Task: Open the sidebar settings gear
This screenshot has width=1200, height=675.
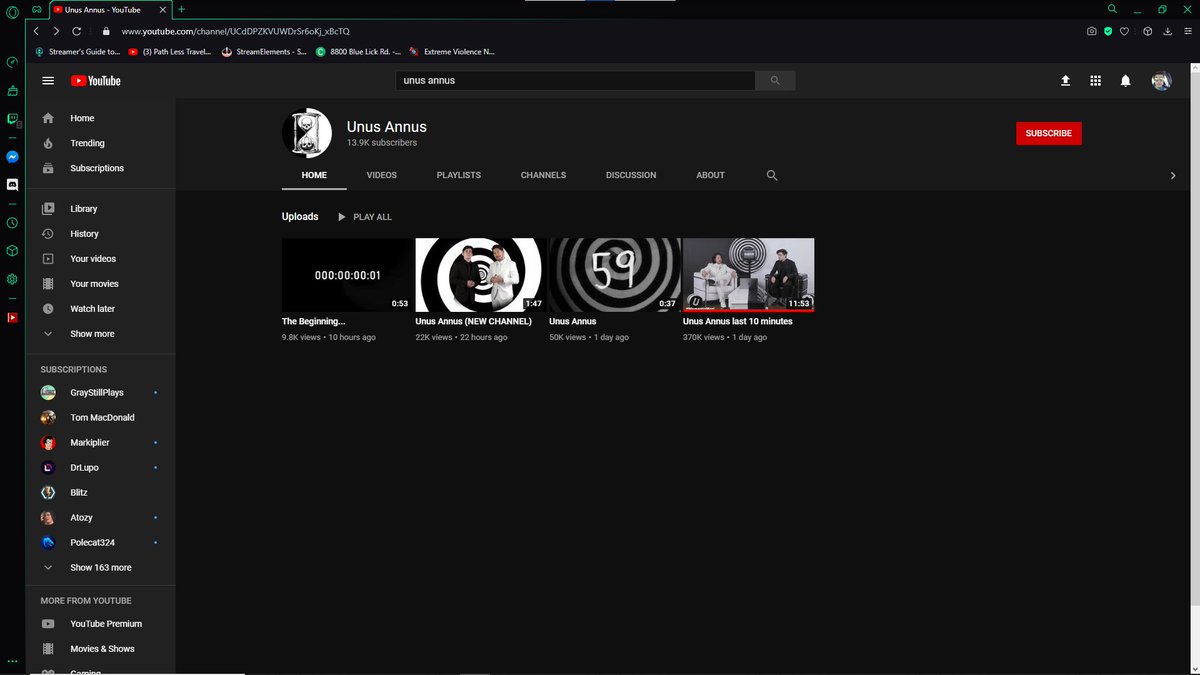Action: coord(12,279)
